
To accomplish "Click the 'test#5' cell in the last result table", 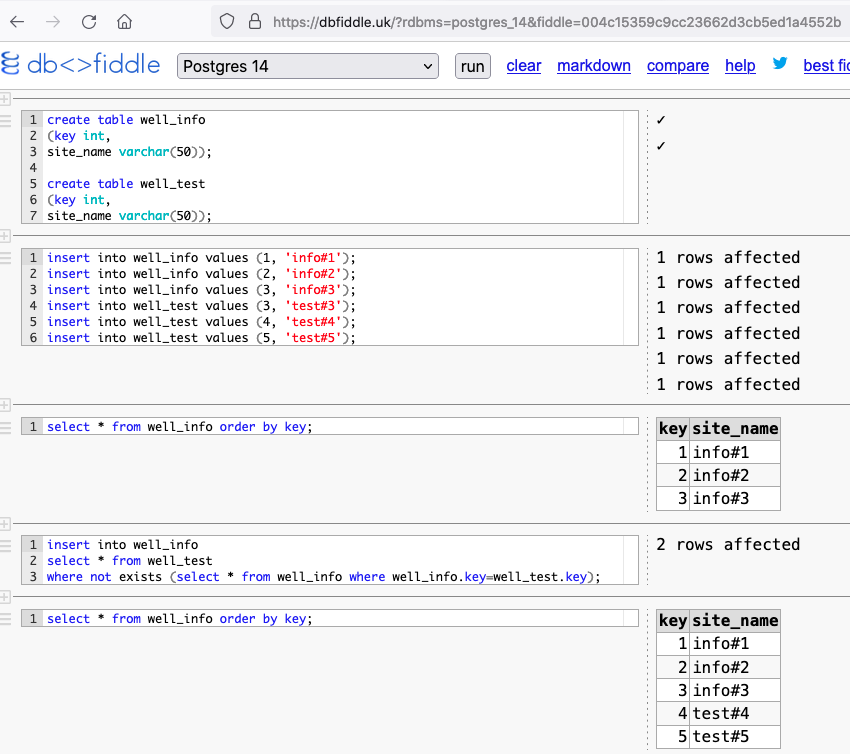I will tap(735, 737).
